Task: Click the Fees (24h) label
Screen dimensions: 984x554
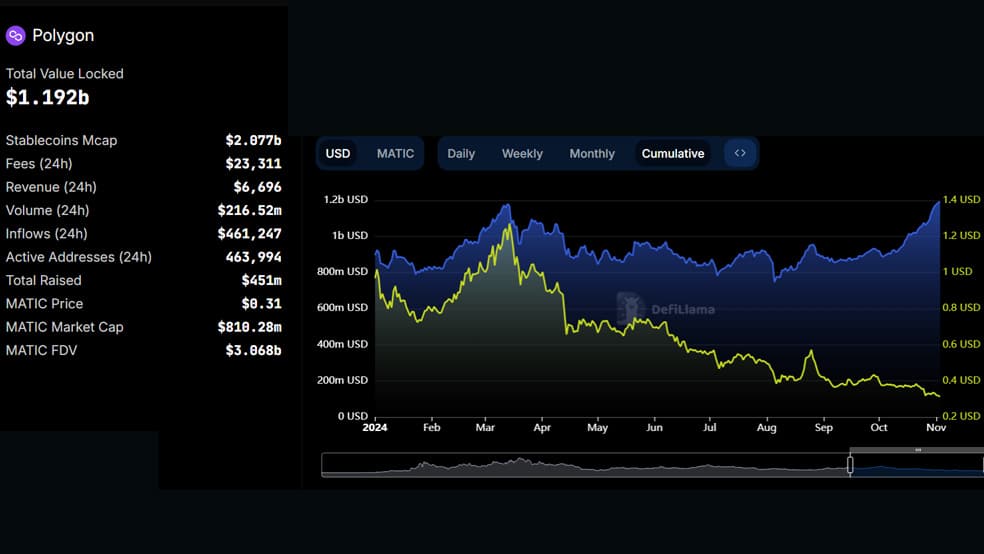Action: click(x=39, y=164)
